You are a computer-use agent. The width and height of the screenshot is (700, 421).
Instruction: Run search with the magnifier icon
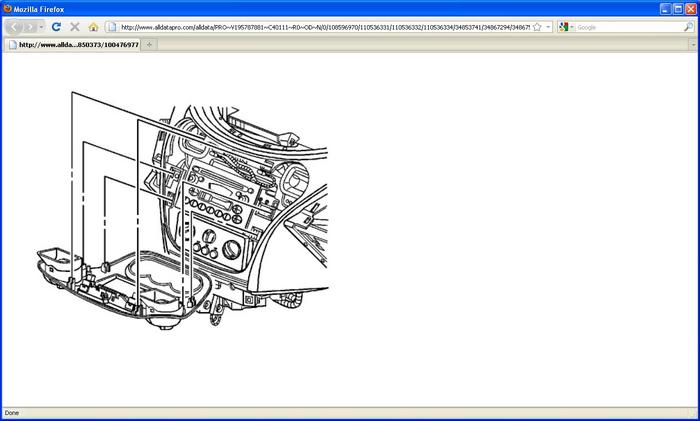[x=689, y=27]
